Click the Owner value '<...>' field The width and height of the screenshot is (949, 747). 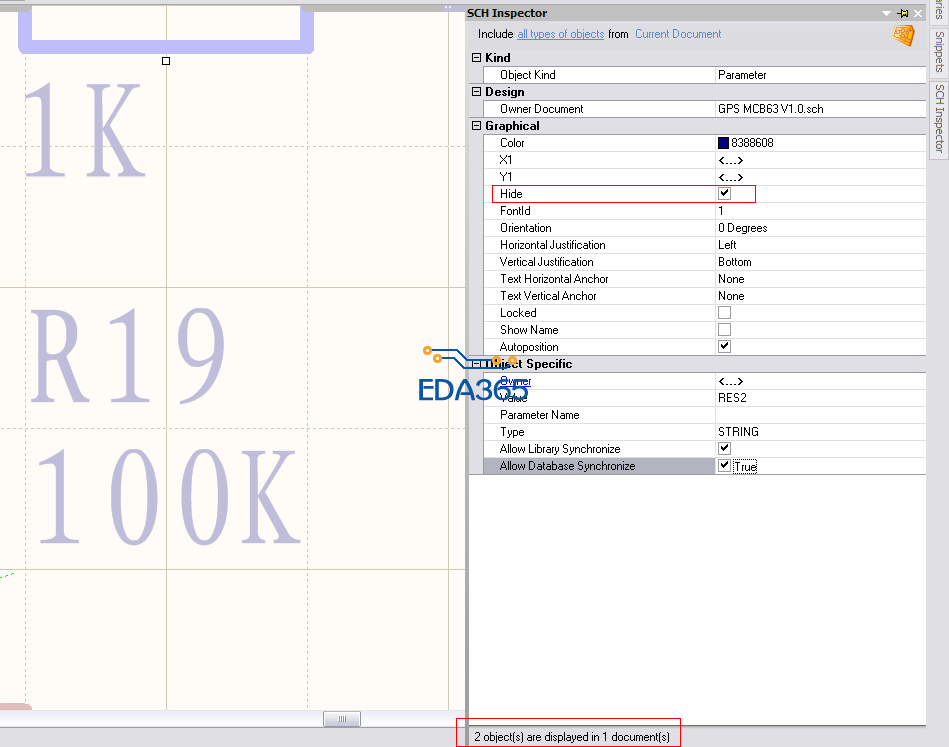820,381
